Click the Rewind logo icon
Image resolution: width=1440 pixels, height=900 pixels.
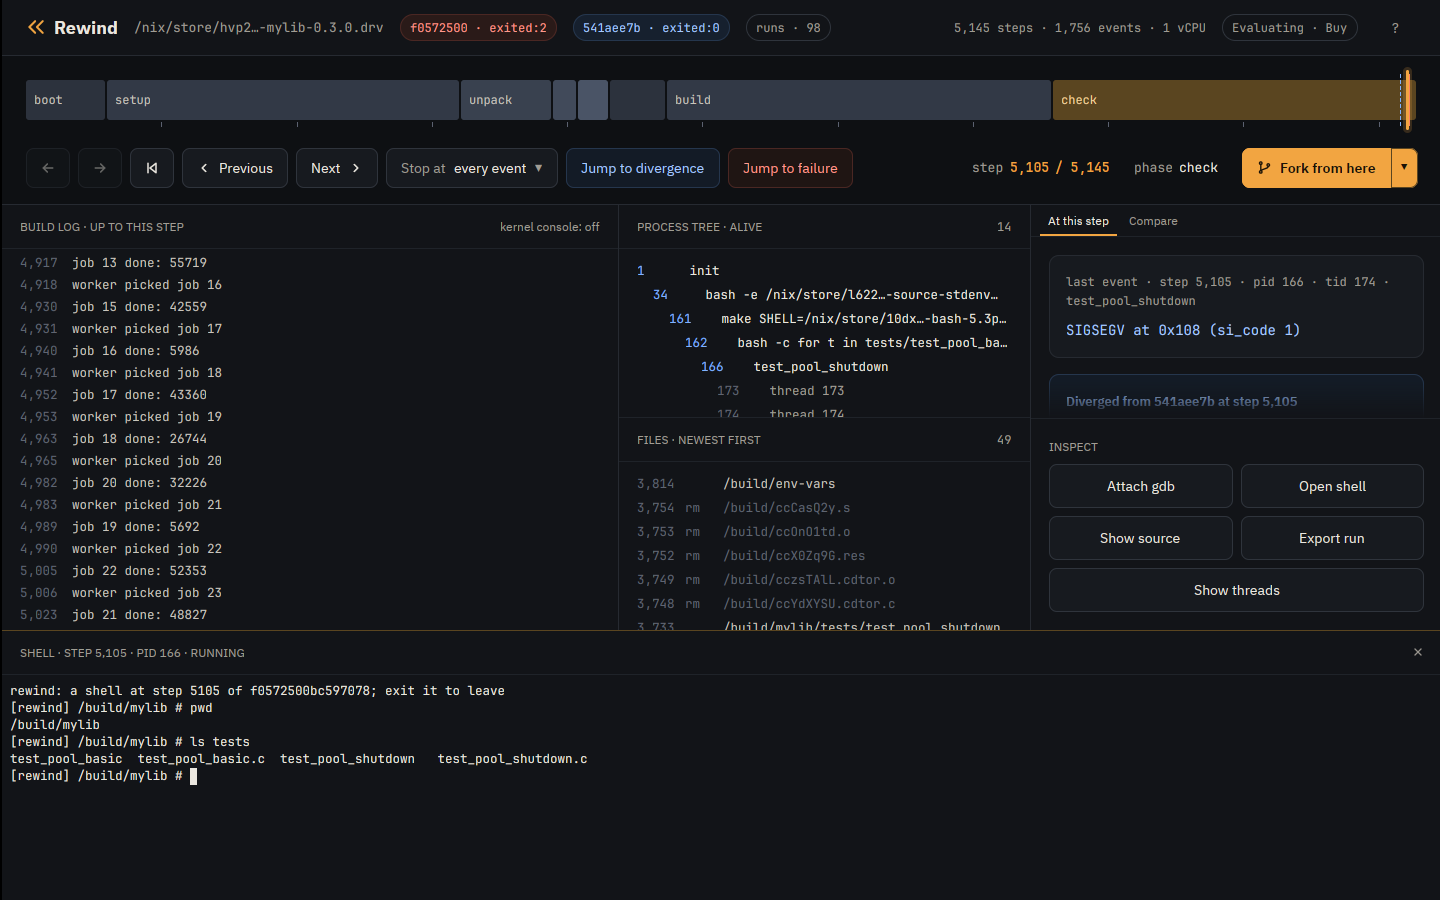36,28
